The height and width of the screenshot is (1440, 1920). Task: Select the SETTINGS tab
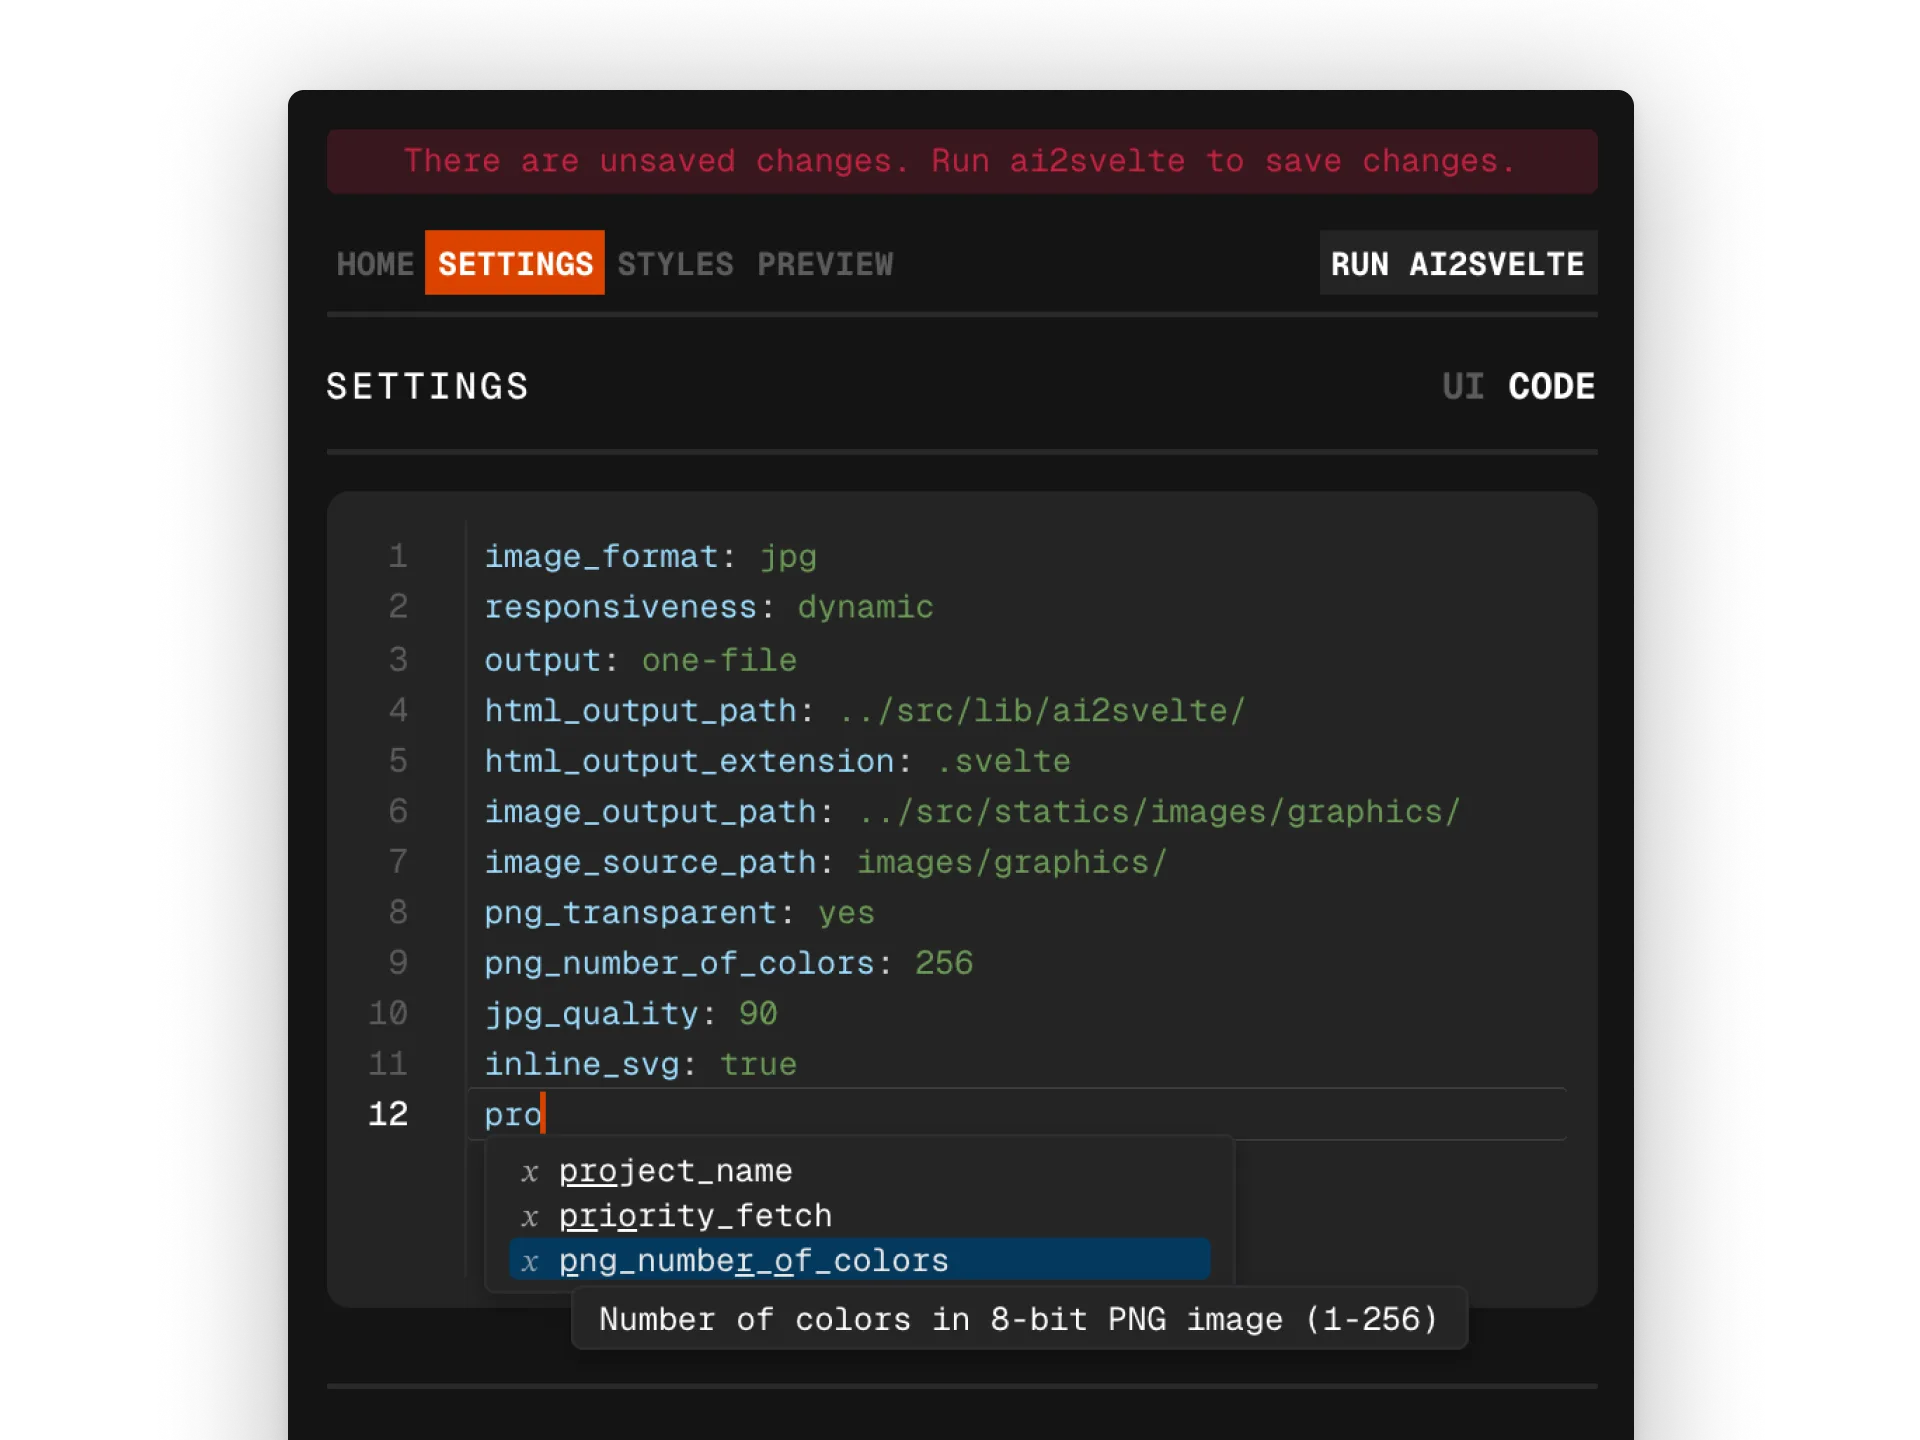point(514,264)
